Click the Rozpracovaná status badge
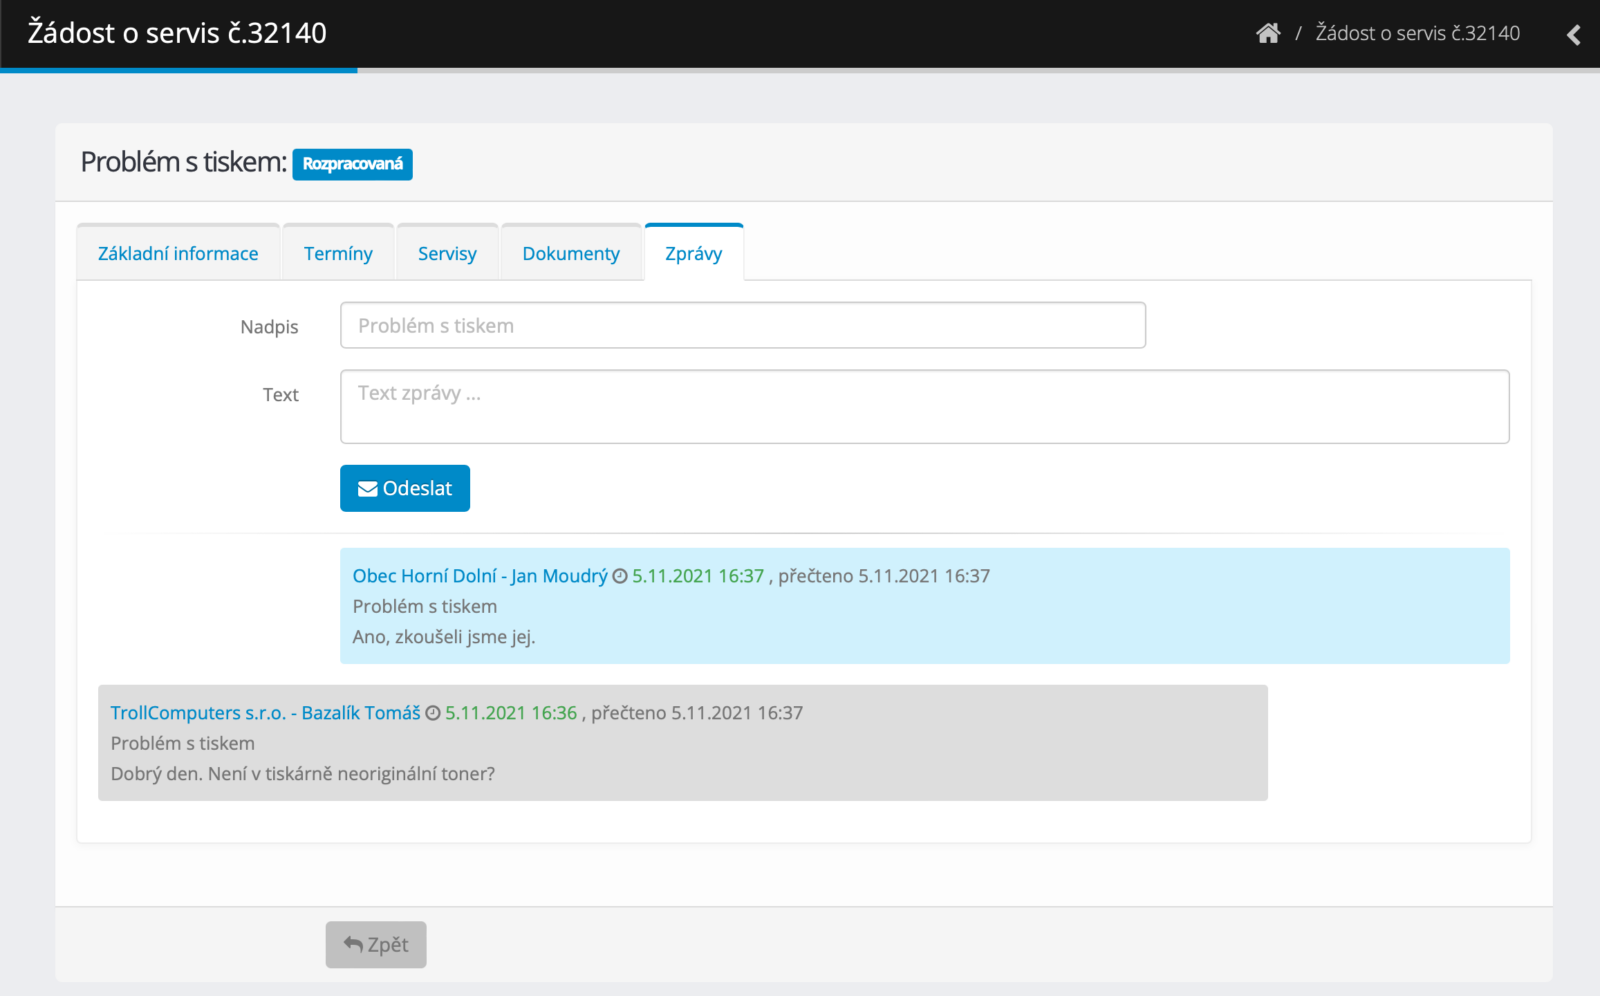This screenshot has height=996, width=1600. coord(352,164)
